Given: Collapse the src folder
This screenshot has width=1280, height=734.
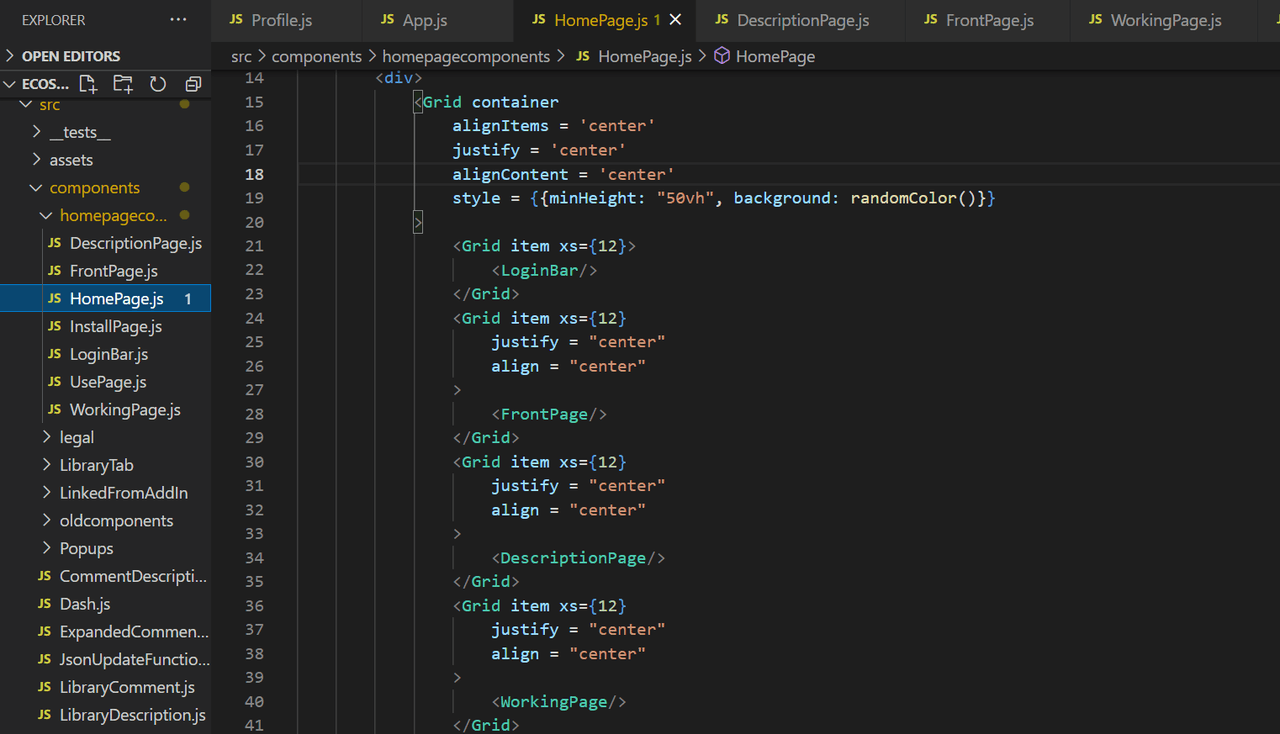Looking at the screenshot, I should point(27,104).
